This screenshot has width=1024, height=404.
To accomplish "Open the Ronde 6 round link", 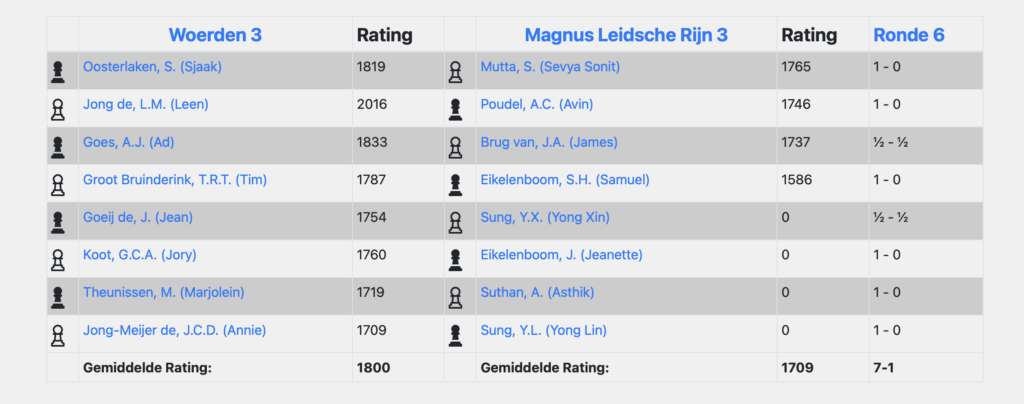I will tap(908, 35).
